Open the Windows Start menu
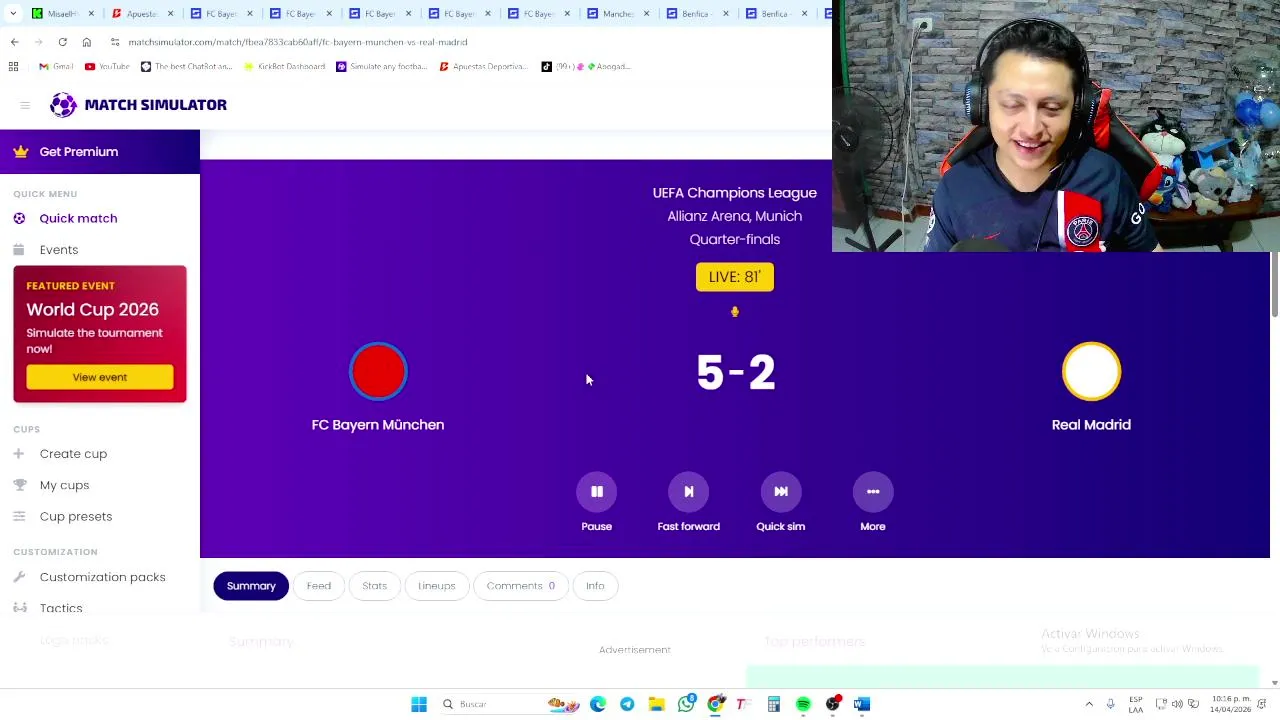1280x720 pixels. click(419, 704)
